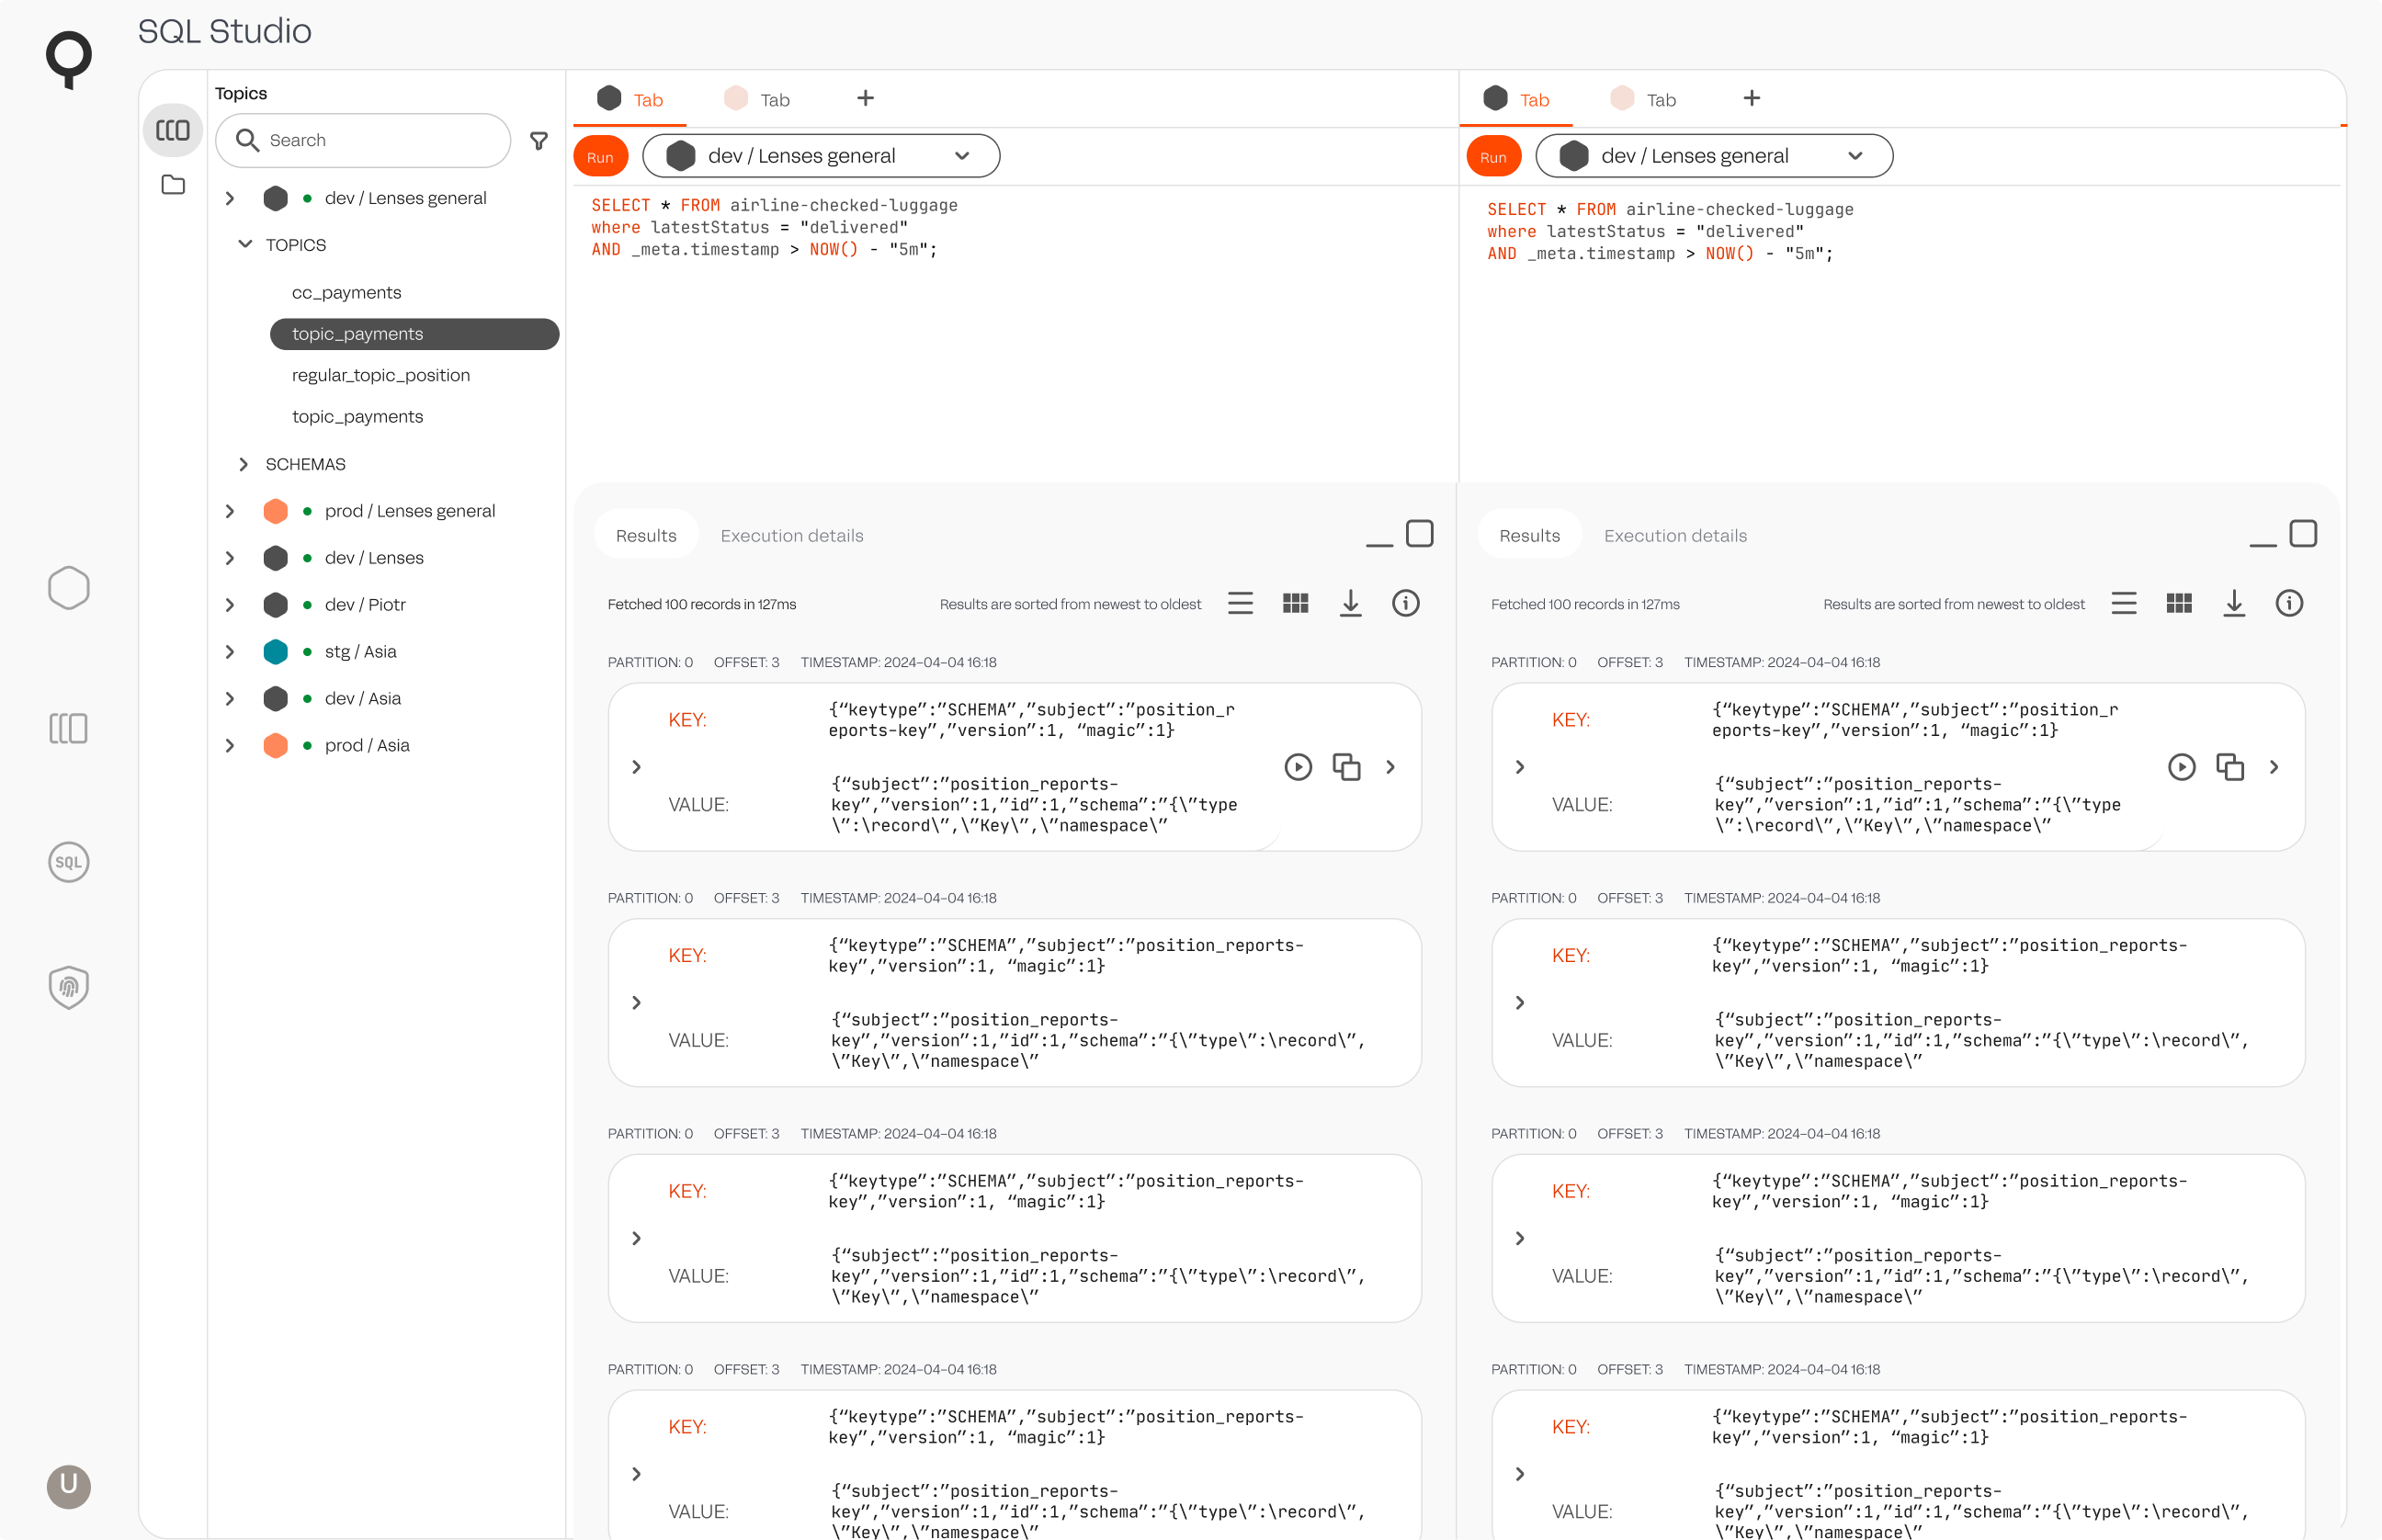This screenshot has width=2382, height=1540.
Task: Open Execution details in right pane
Action: (1675, 536)
